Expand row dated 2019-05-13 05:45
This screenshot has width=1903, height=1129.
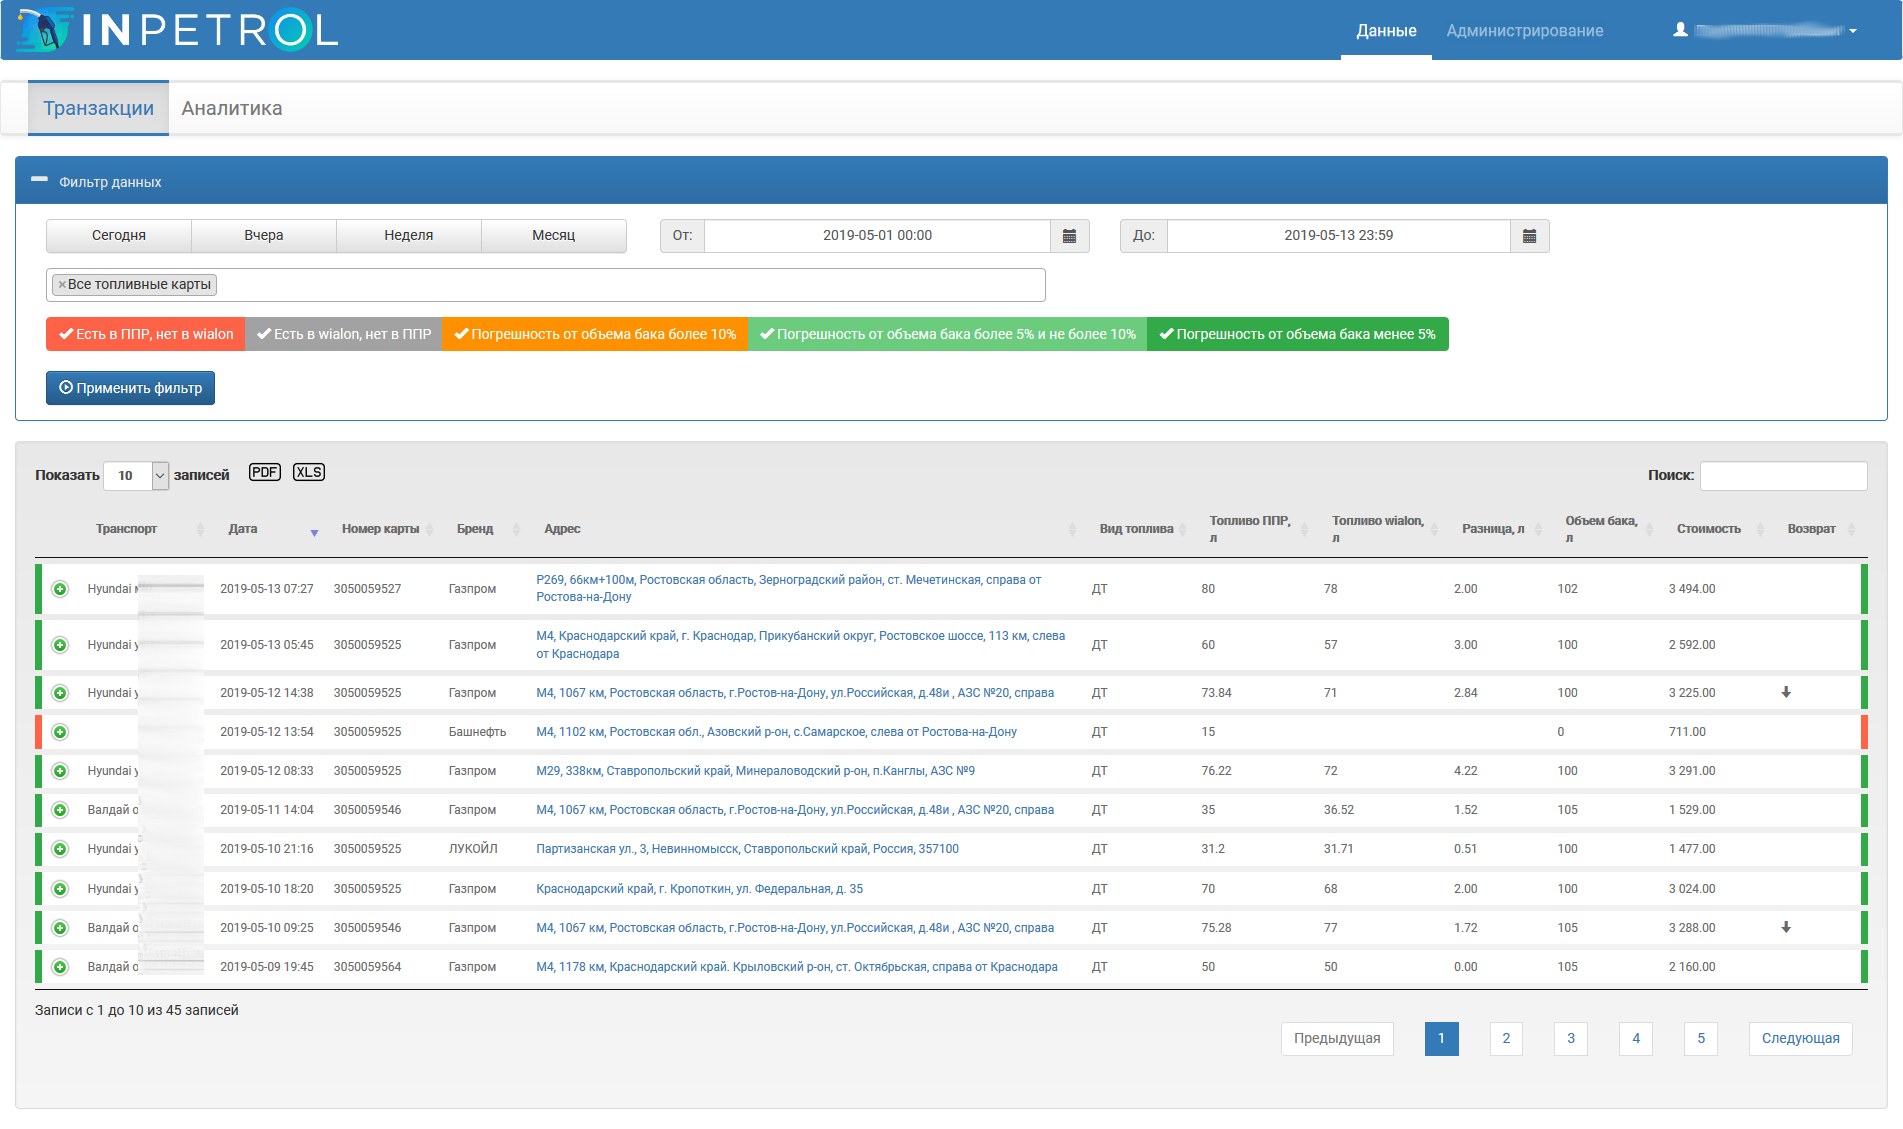[x=60, y=645]
